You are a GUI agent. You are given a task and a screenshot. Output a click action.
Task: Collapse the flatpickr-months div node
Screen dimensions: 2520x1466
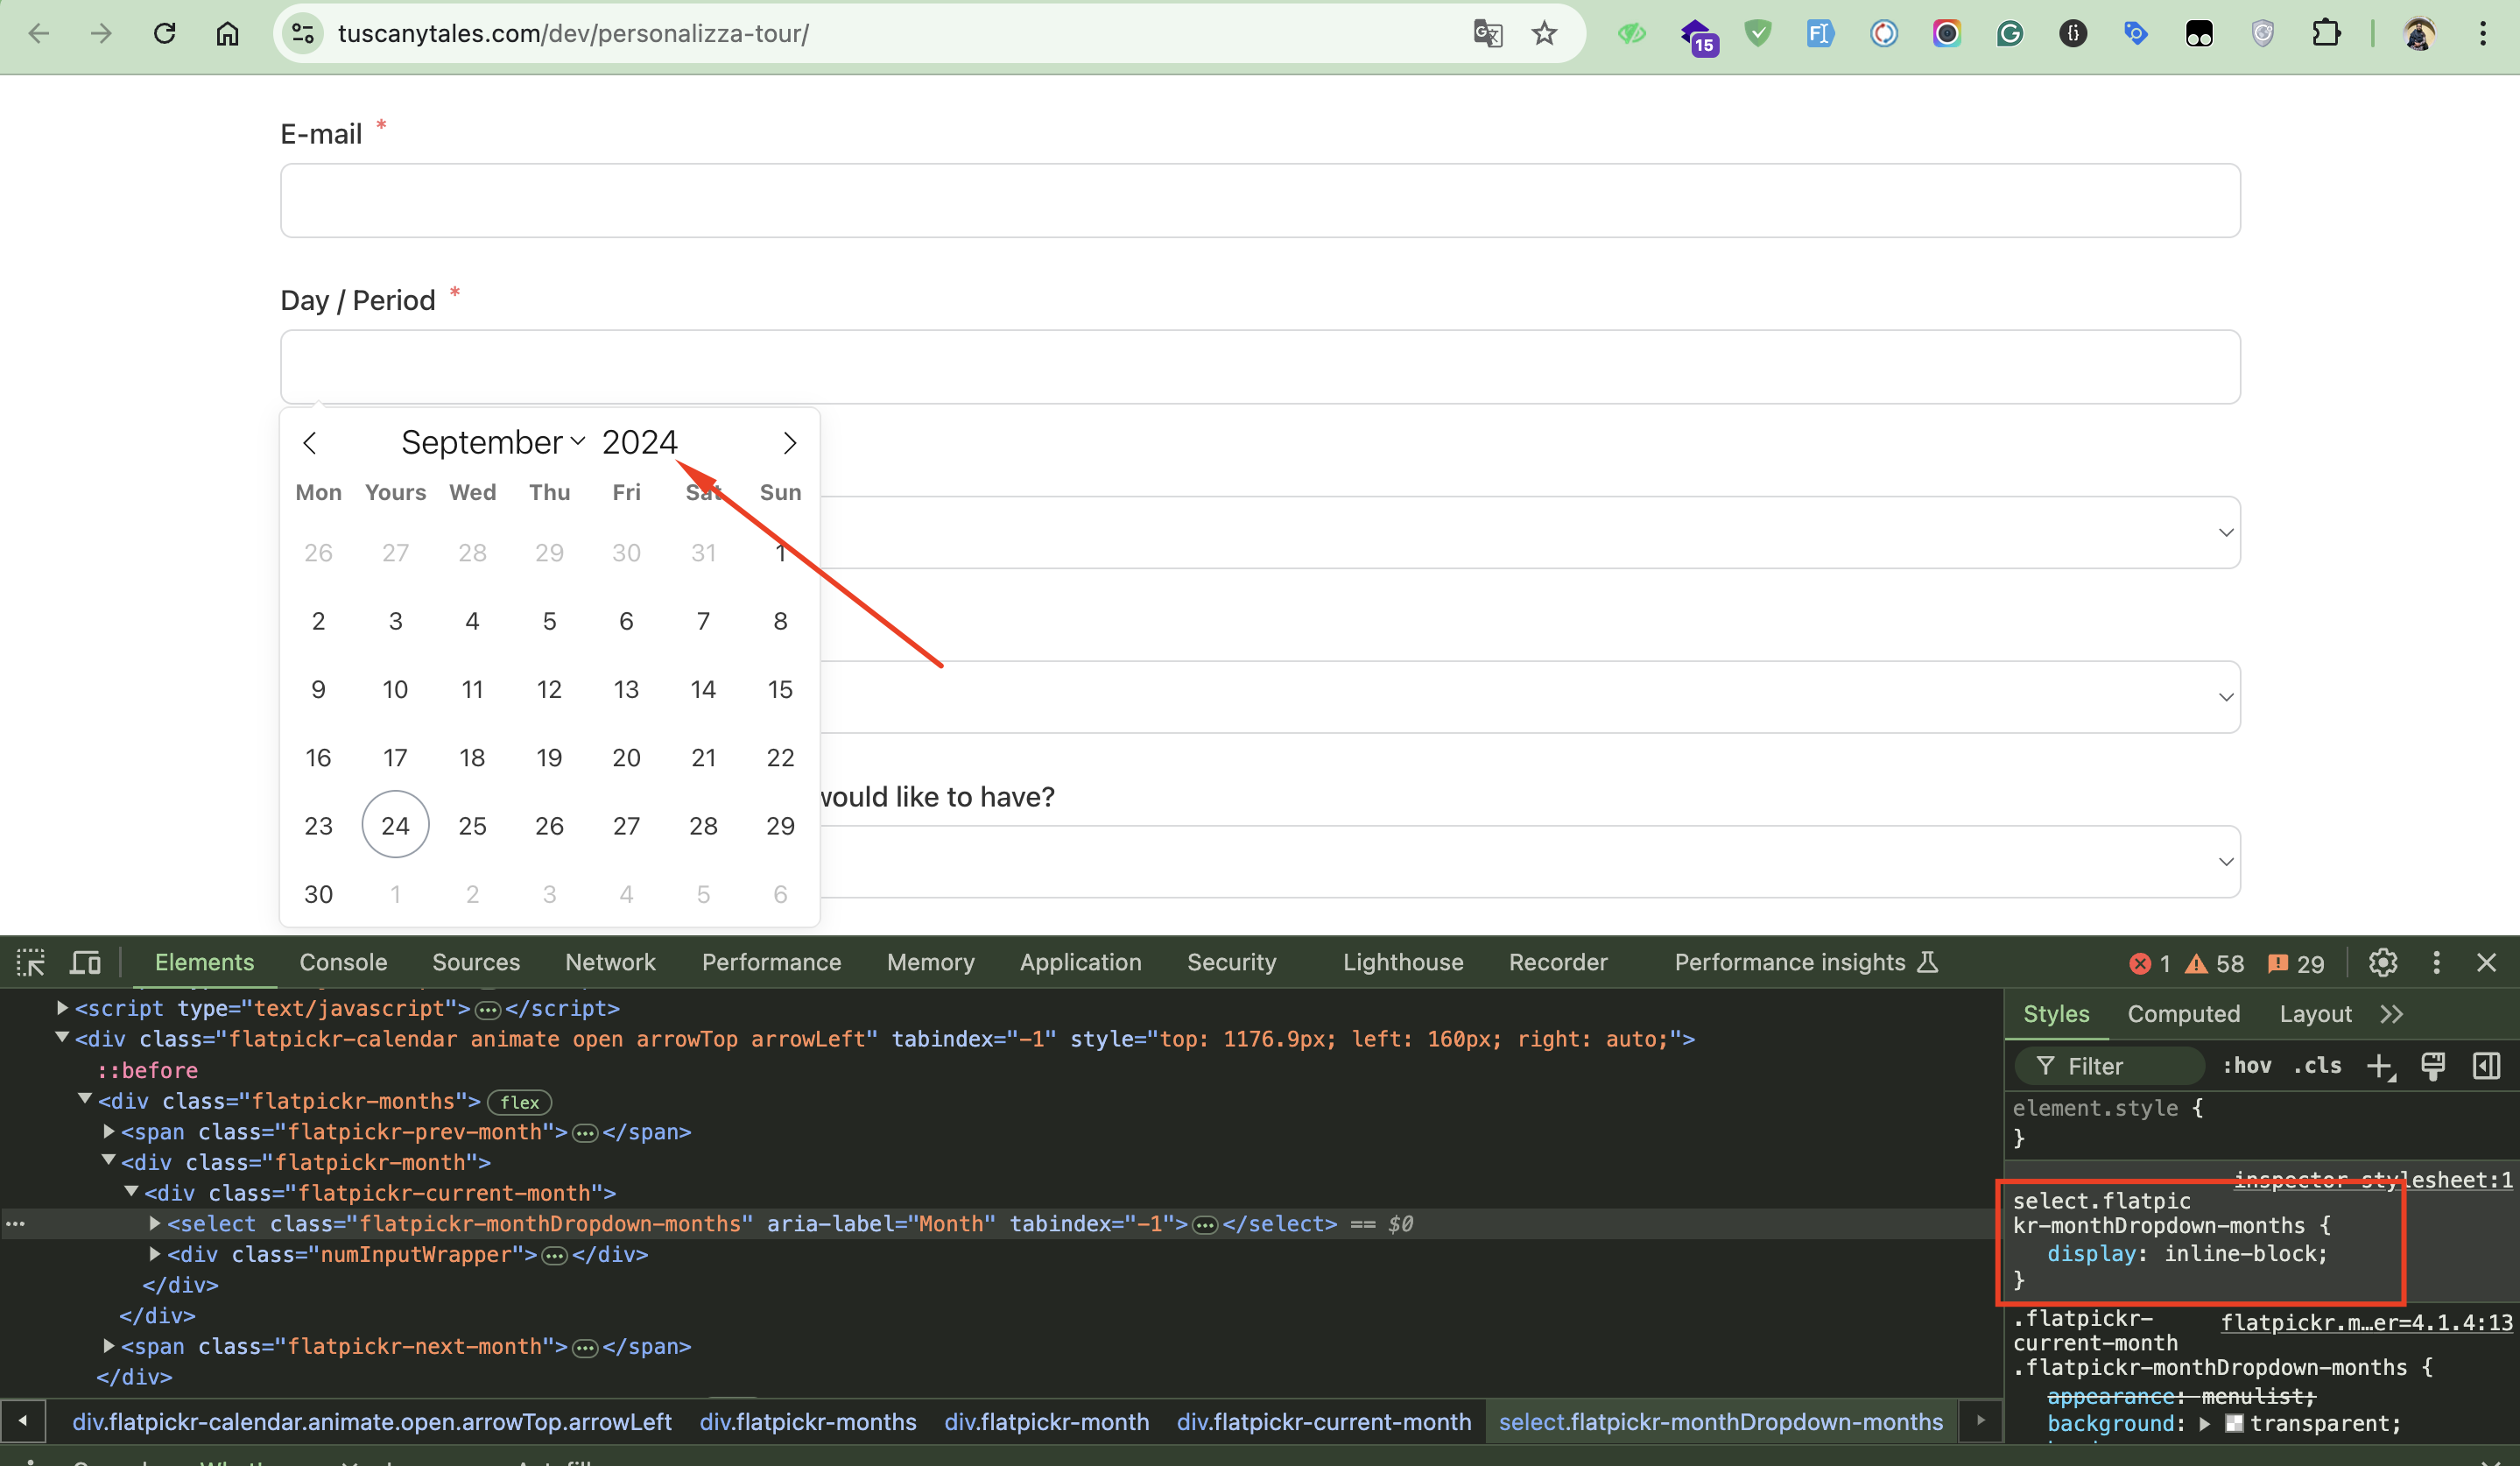(x=85, y=1100)
